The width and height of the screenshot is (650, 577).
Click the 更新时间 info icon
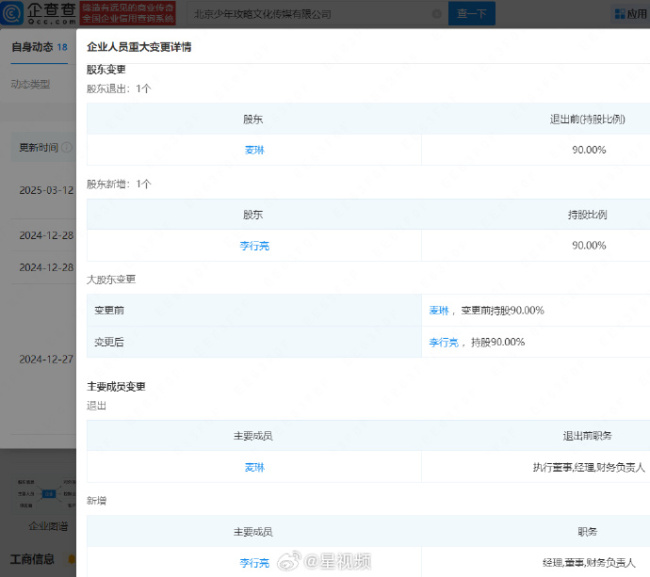coord(66,147)
